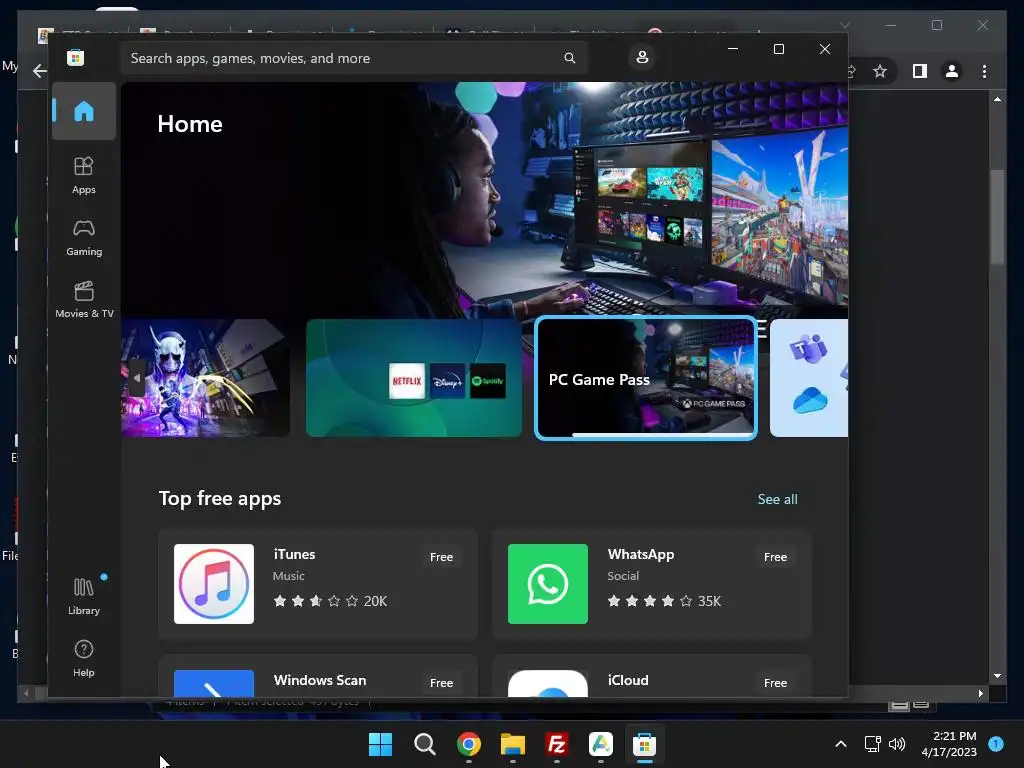Open the Home section in Microsoft Store sidebar
The height and width of the screenshot is (768, 1024).
click(84, 111)
